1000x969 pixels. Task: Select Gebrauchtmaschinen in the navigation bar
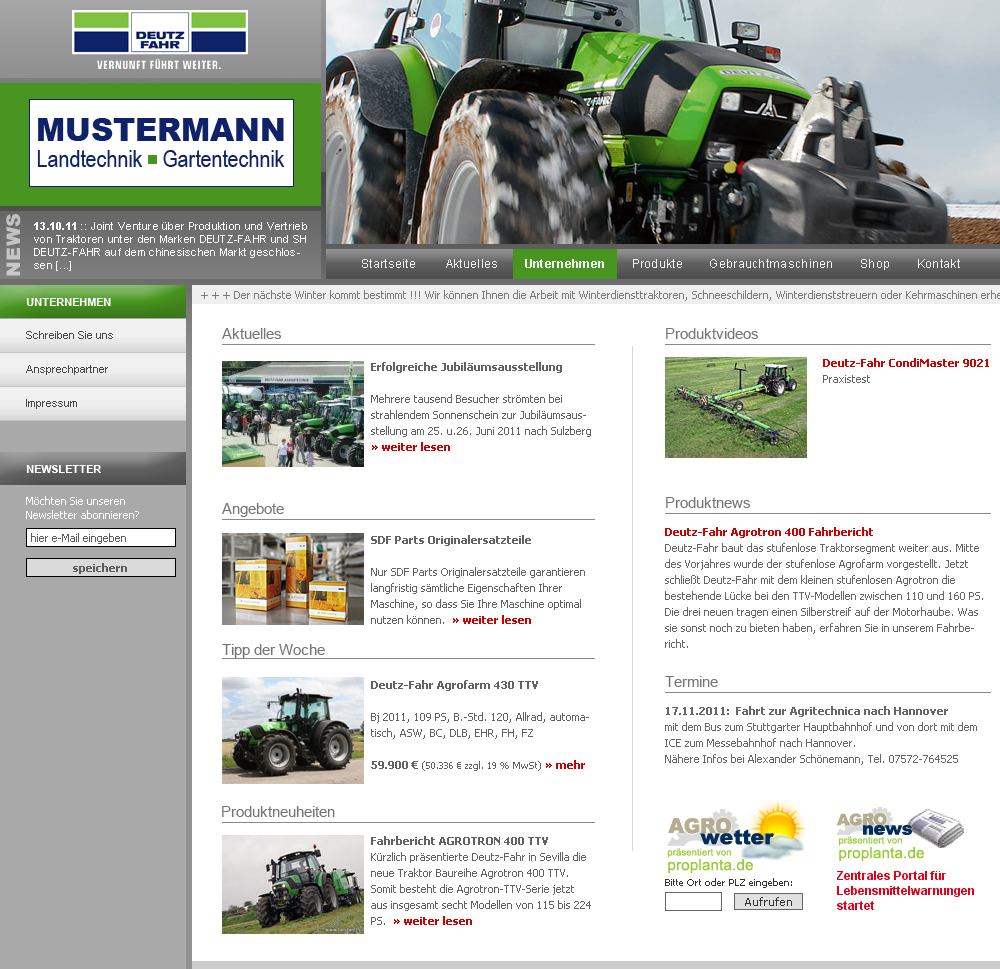[x=770, y=264]
